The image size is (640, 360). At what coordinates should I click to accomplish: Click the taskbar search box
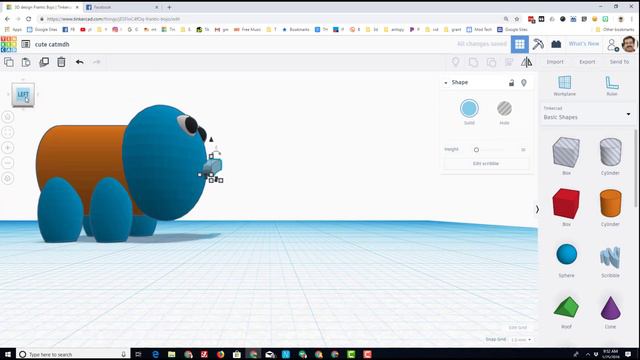pos(73,354)
